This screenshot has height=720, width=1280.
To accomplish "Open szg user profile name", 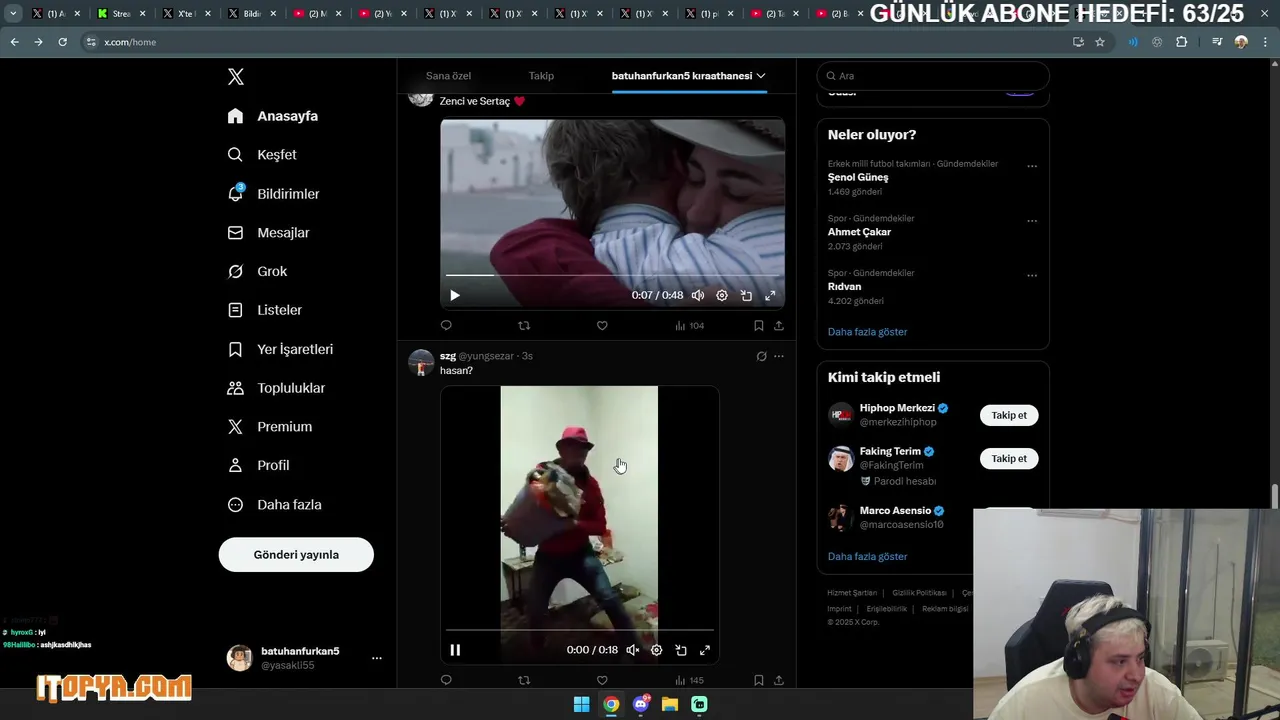I will coord(448,356).
